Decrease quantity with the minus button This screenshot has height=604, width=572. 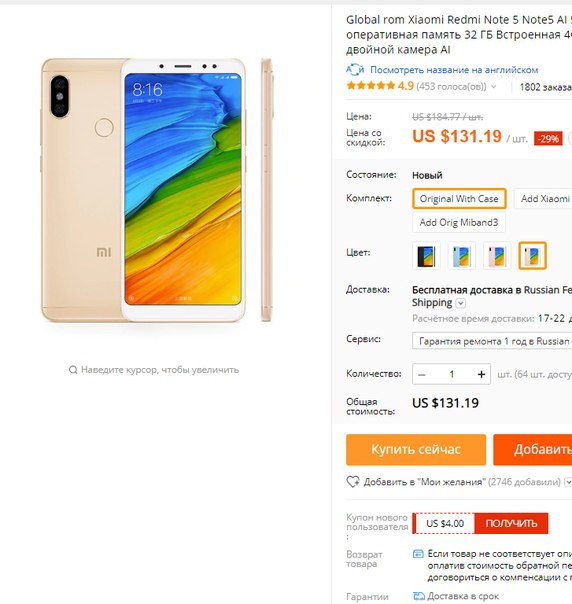[x=422, y=374]
